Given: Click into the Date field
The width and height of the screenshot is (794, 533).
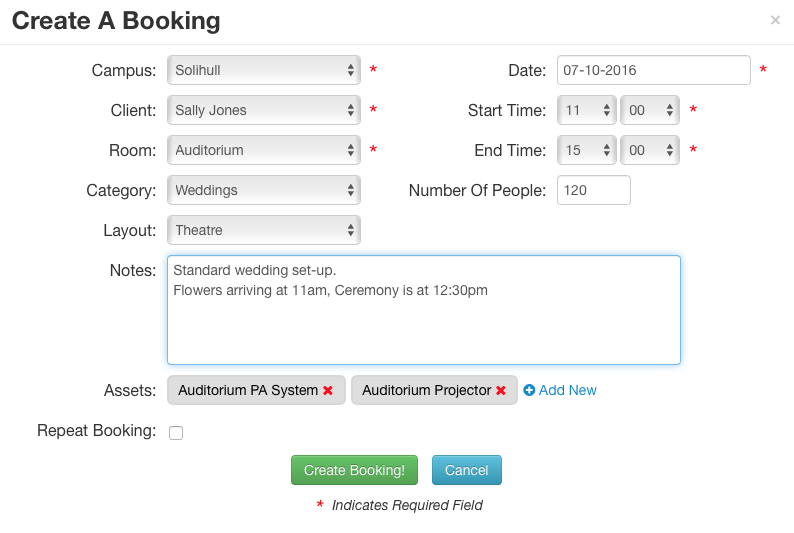Looking at the screenshot, I should (x=654, y=70).
